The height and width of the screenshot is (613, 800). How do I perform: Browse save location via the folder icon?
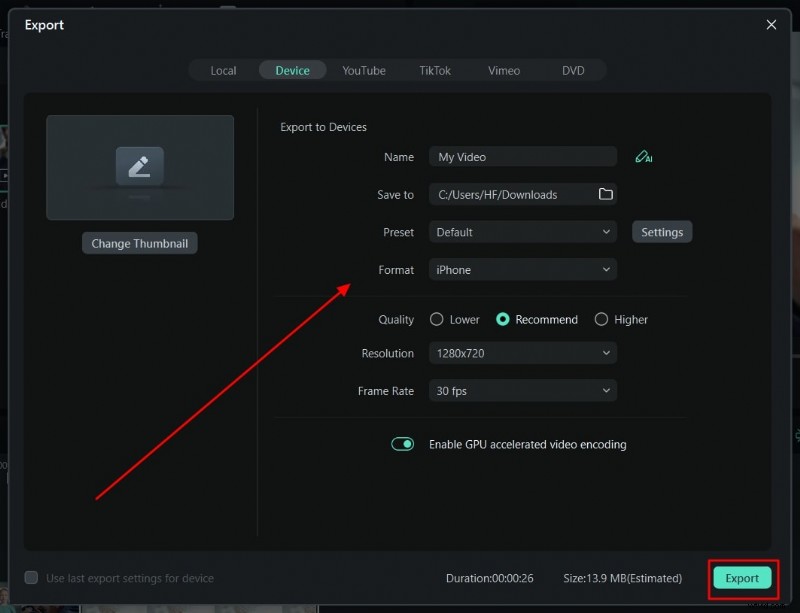[606, 194]
